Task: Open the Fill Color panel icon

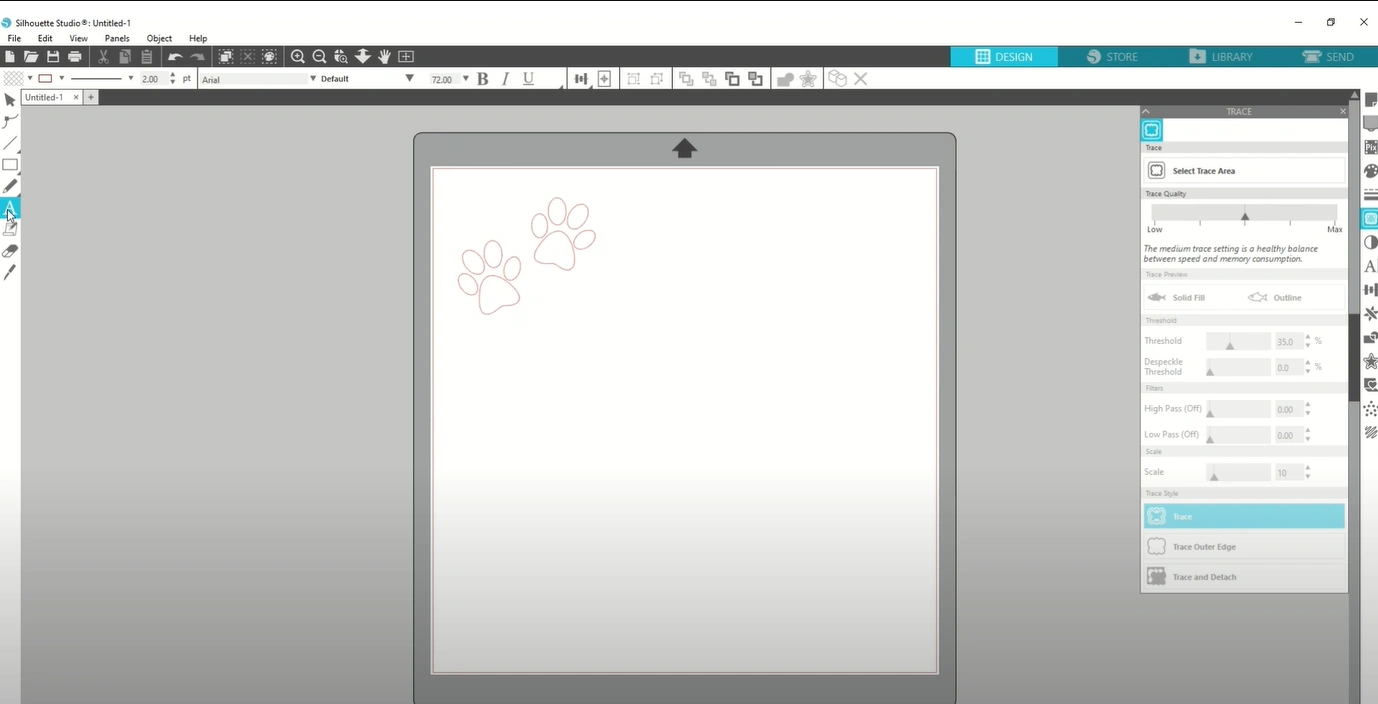Action: (x=1370, y=171)
